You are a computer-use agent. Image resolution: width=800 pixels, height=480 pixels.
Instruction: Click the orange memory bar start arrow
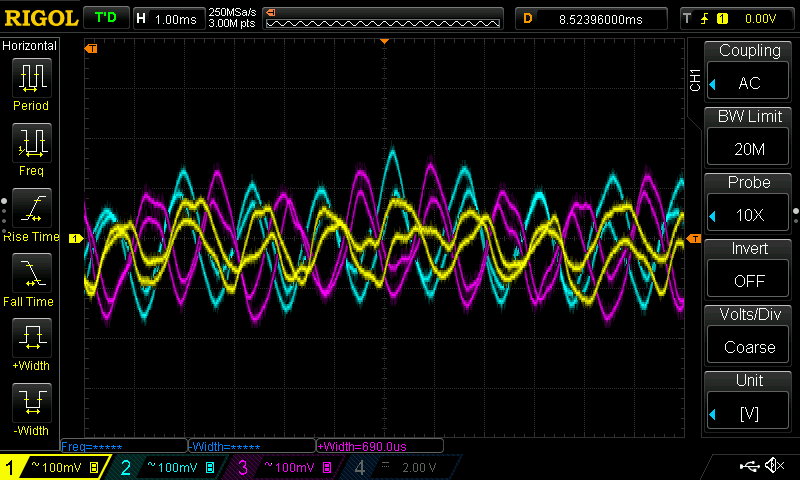point(271,13)
